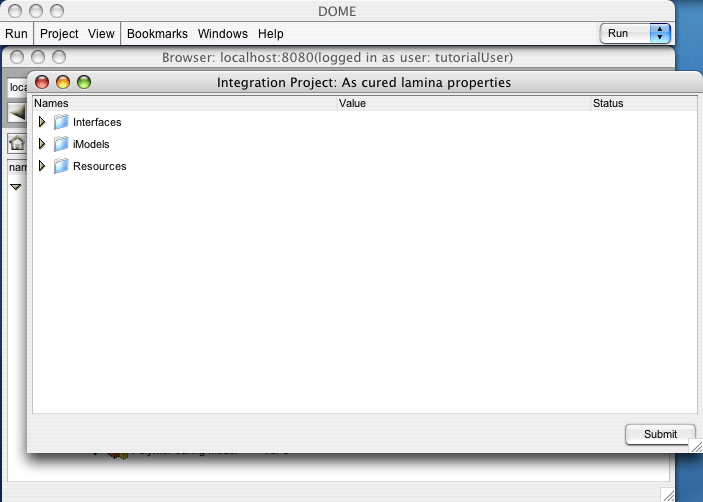Click the back arrow in Browser window
The width and height of the screenshot is (703, 502).
coord(17,113)
